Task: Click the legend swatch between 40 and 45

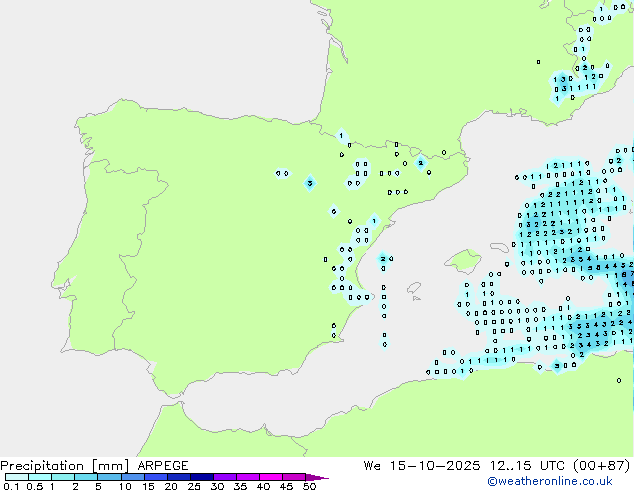Action: 272,477
